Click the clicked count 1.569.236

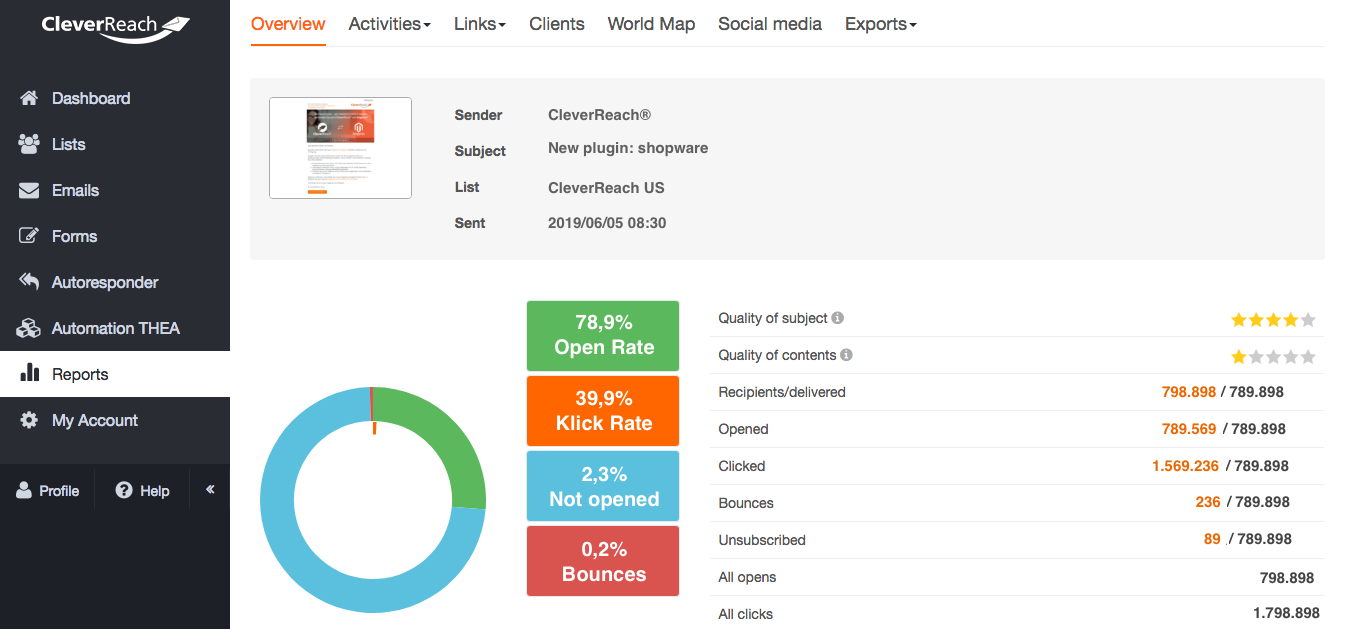1185,466
